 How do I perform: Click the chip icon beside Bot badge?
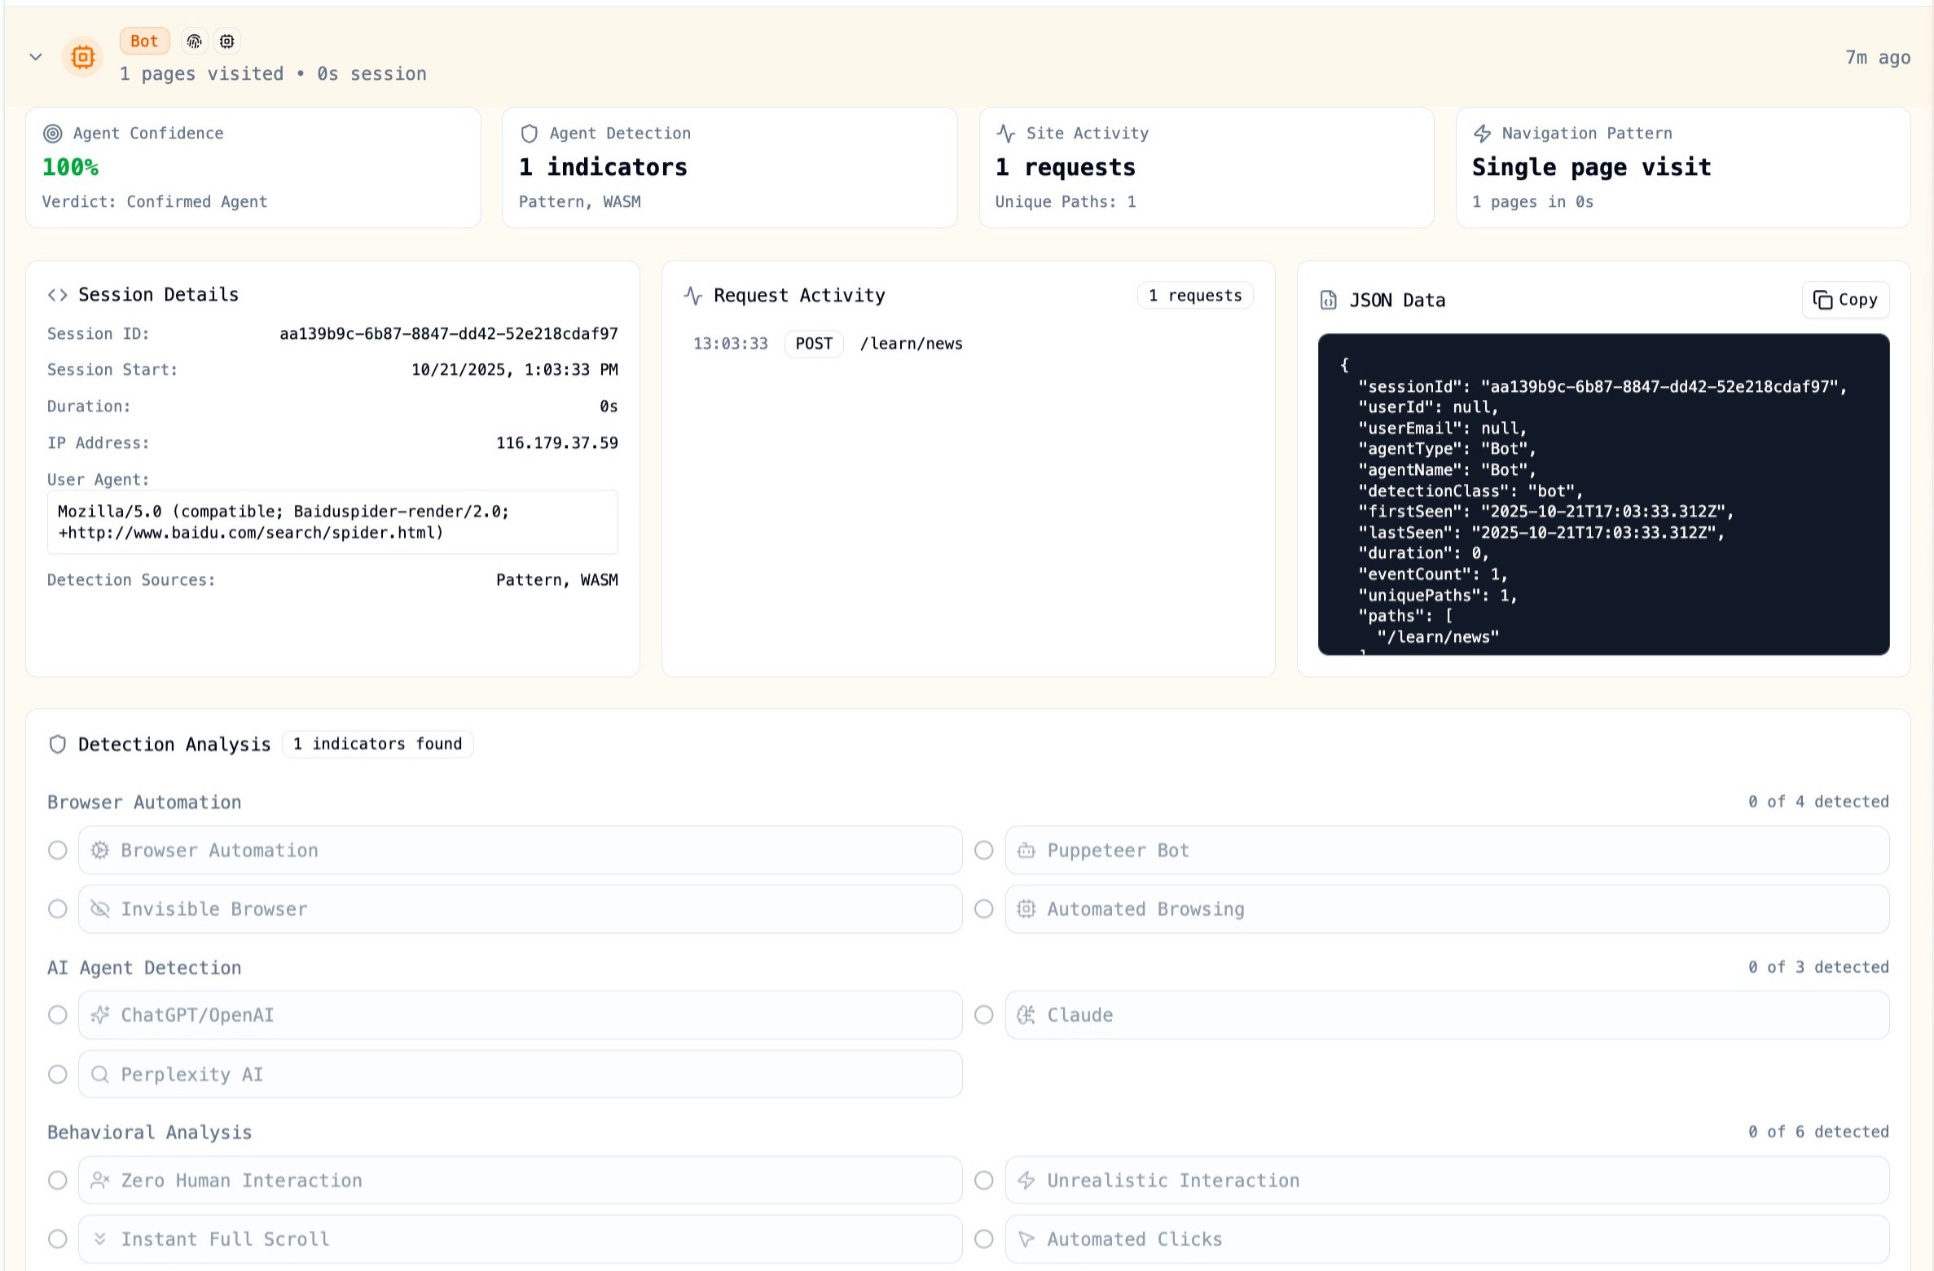[x=227, y=41]
